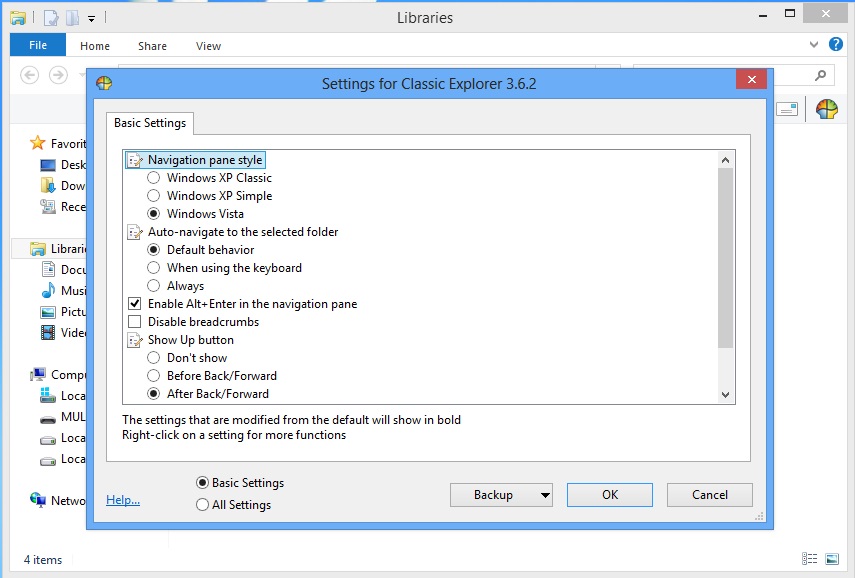The width and height of the screenshot is (855, 578).
Task: Open the Backup button dropdown arrow
Action: (545, 495)
